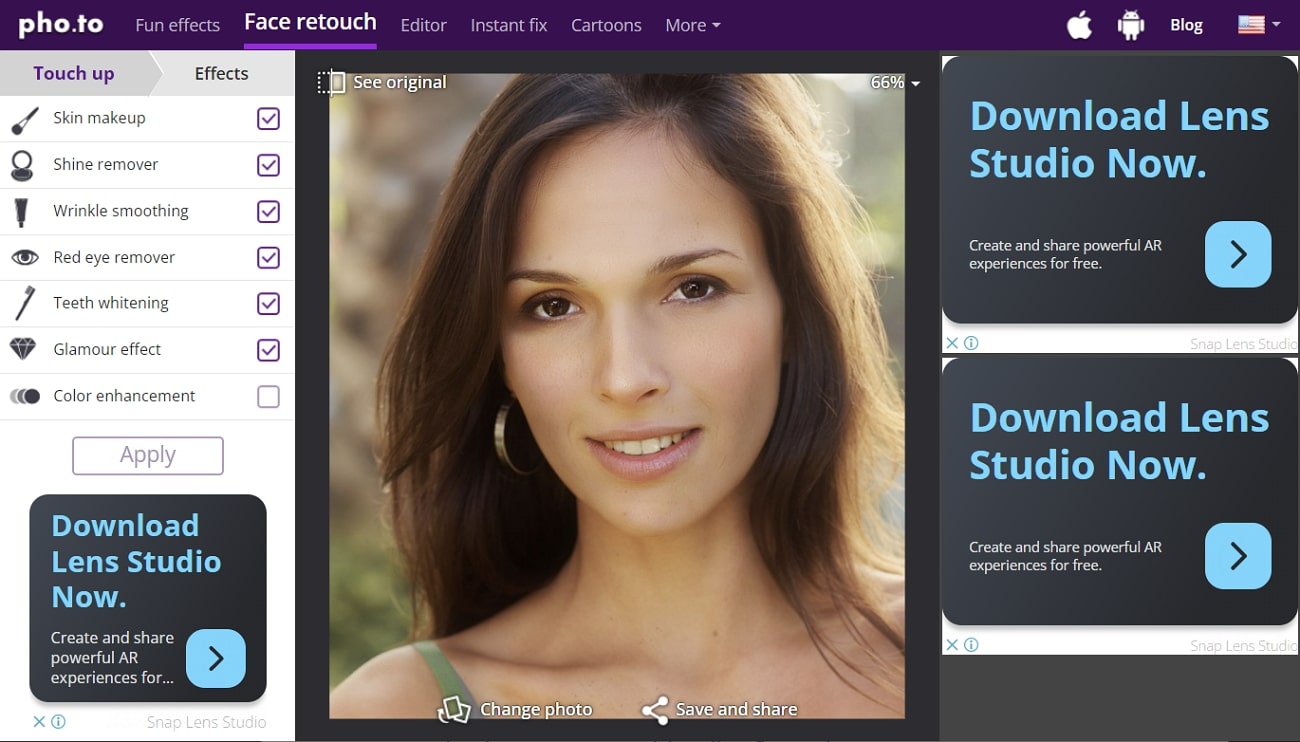1300x742 pixels.
Task: Open ad info on lower-right ad
Action: point(971,645)
